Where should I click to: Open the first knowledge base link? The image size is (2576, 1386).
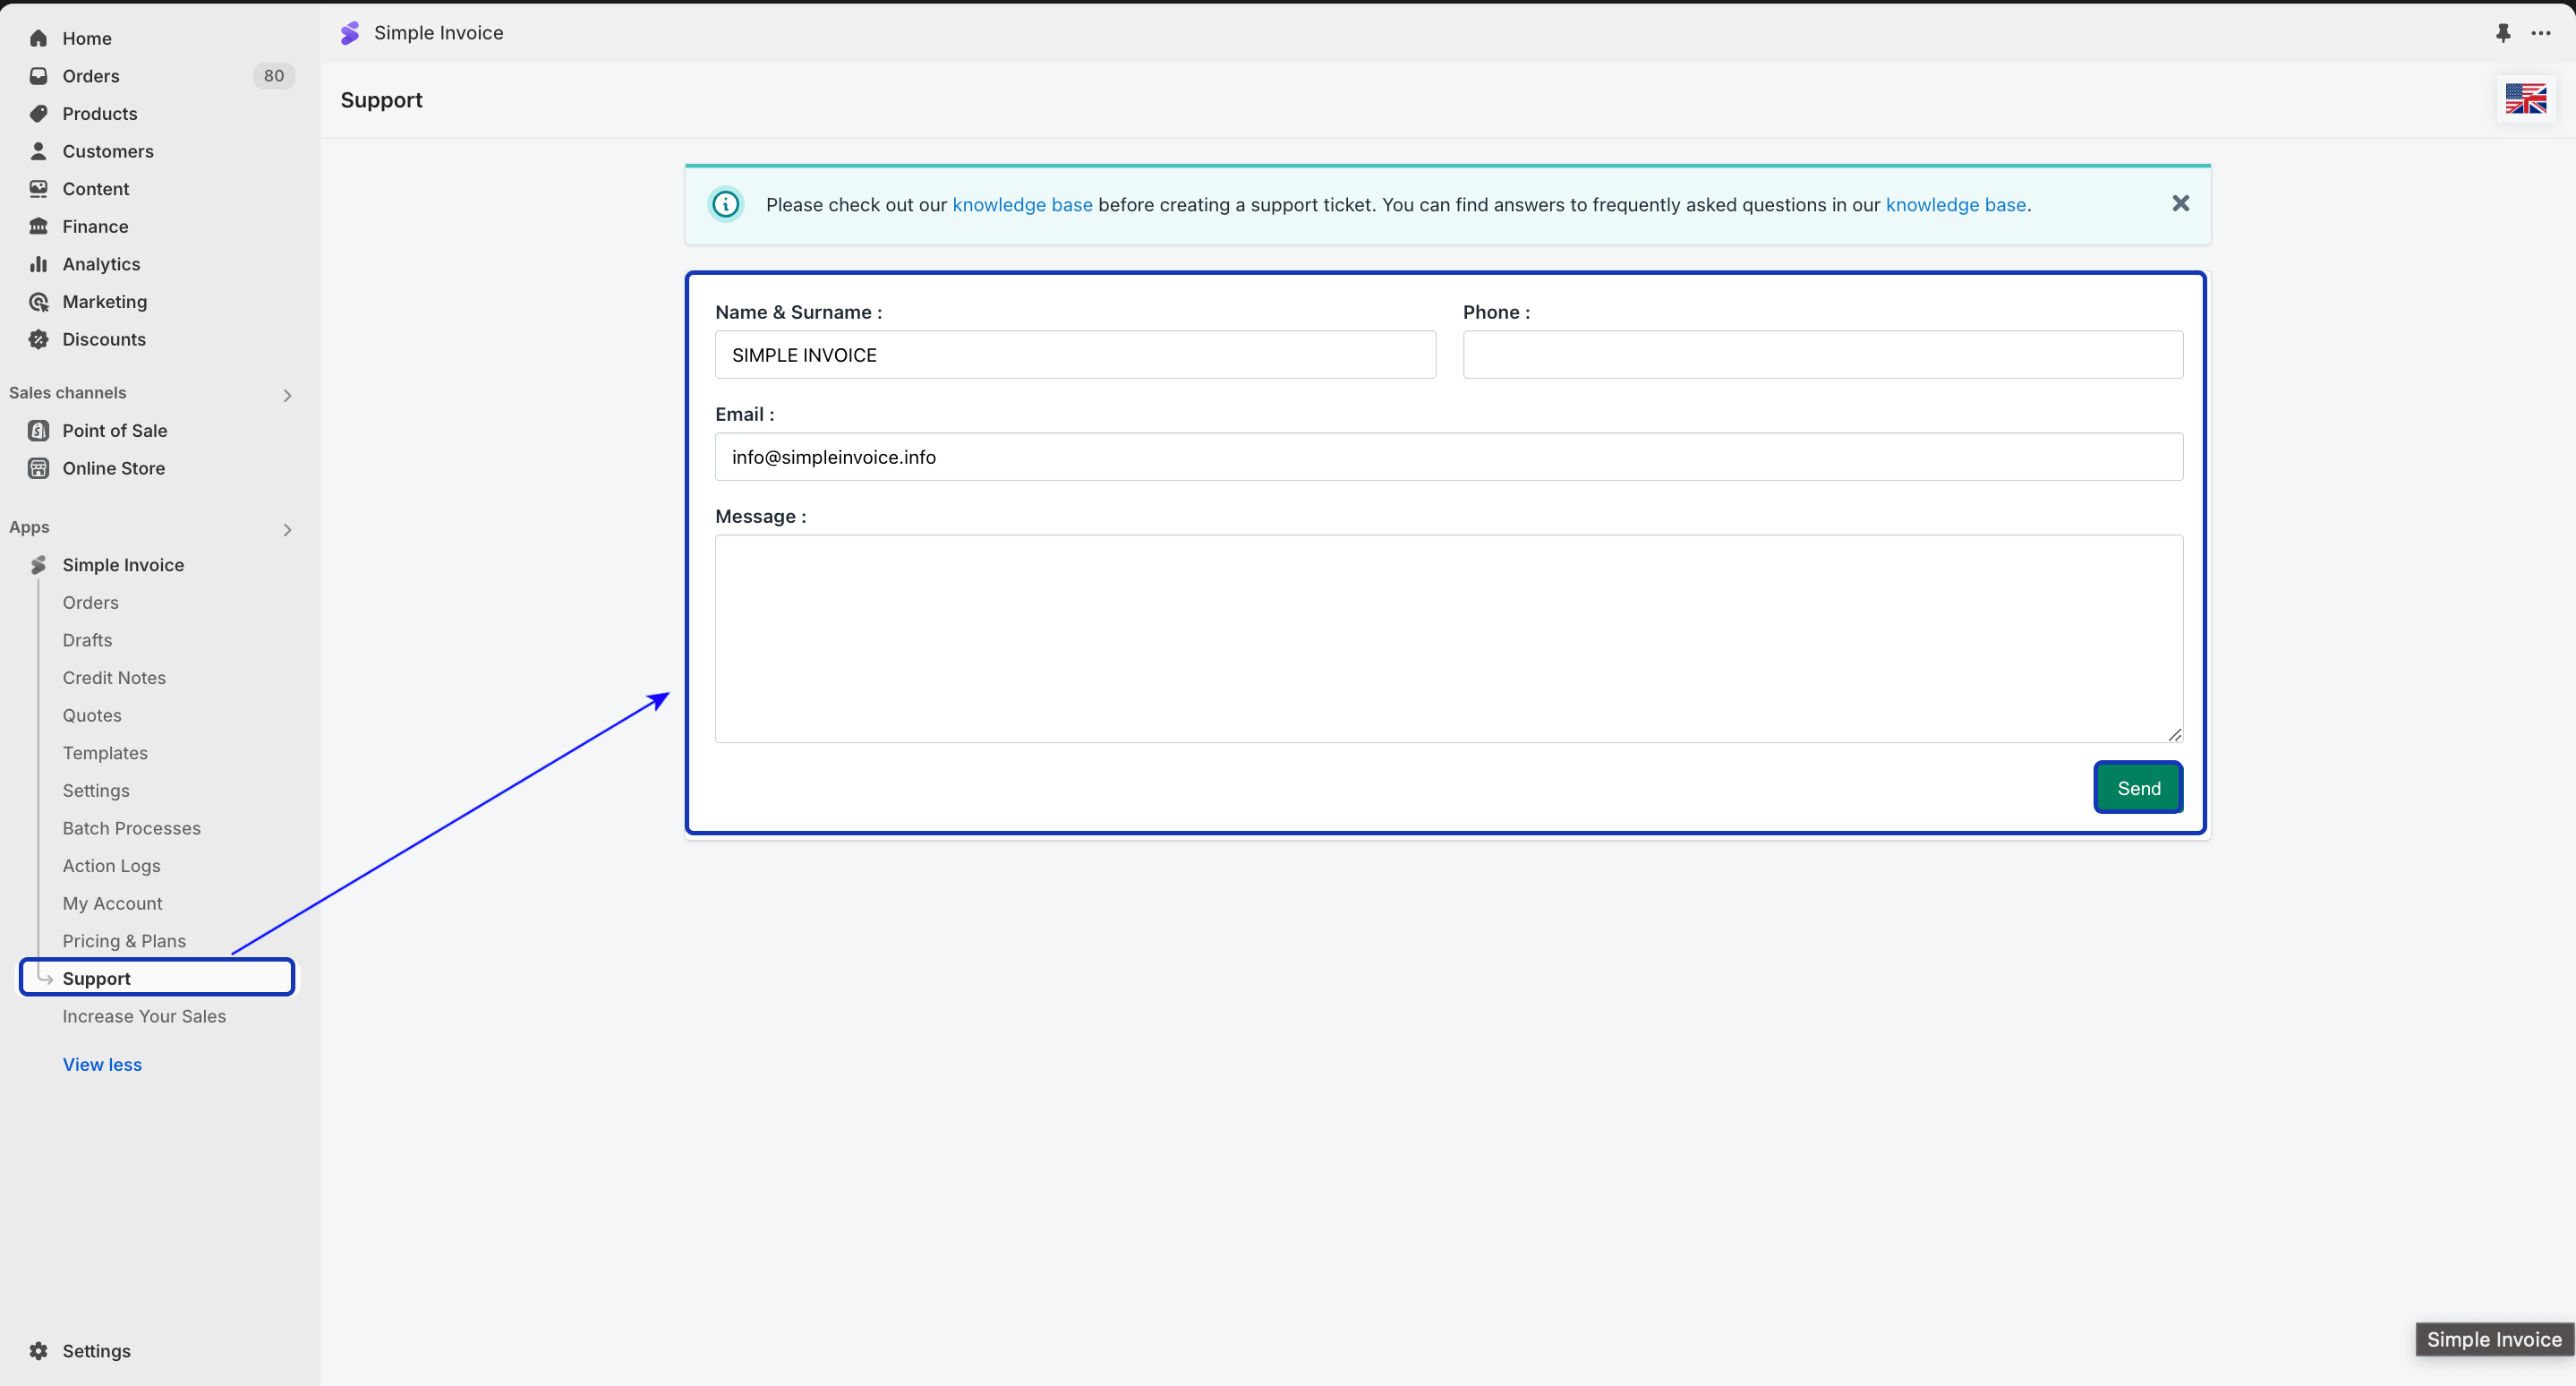click(1021, 204)
